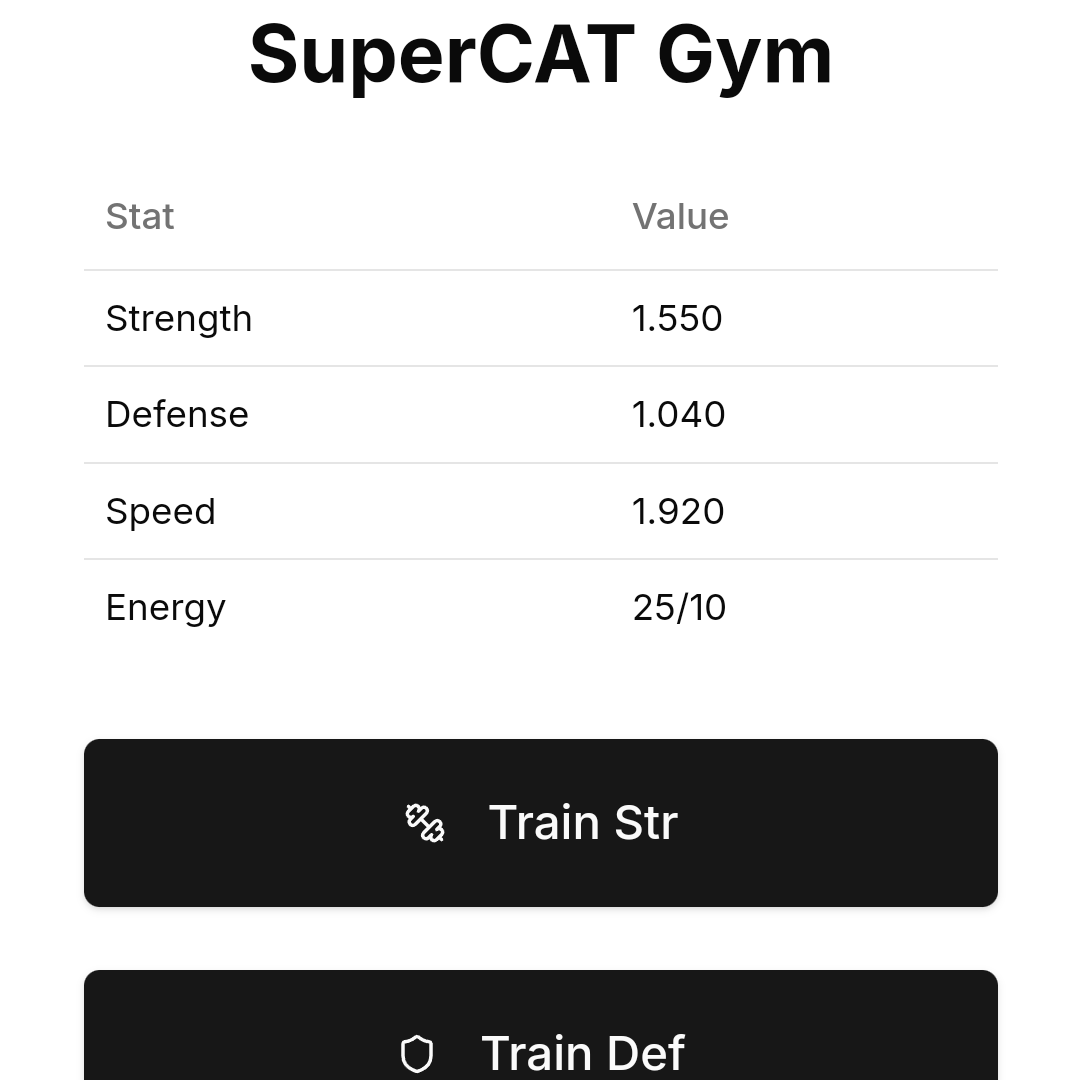1080x1080 pixels.
Task: Select the Defense row label
Action: (x=177, y=415)
